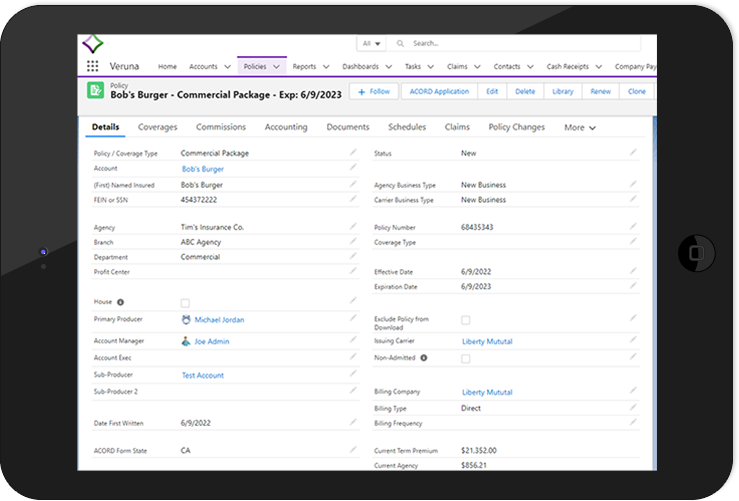Open the Michael Jordan producer link
This screenshot has width=739, height=501.
pos(219,320)
